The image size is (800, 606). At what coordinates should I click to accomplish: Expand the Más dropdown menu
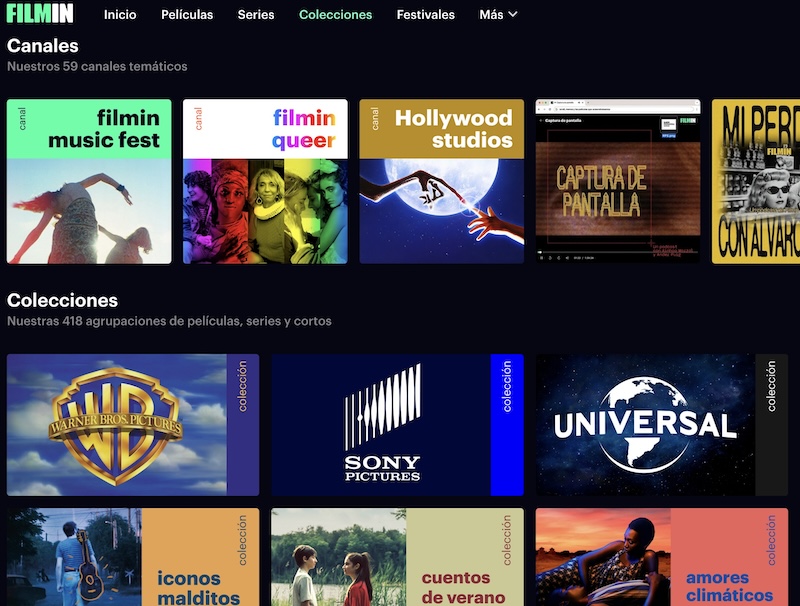498,15
